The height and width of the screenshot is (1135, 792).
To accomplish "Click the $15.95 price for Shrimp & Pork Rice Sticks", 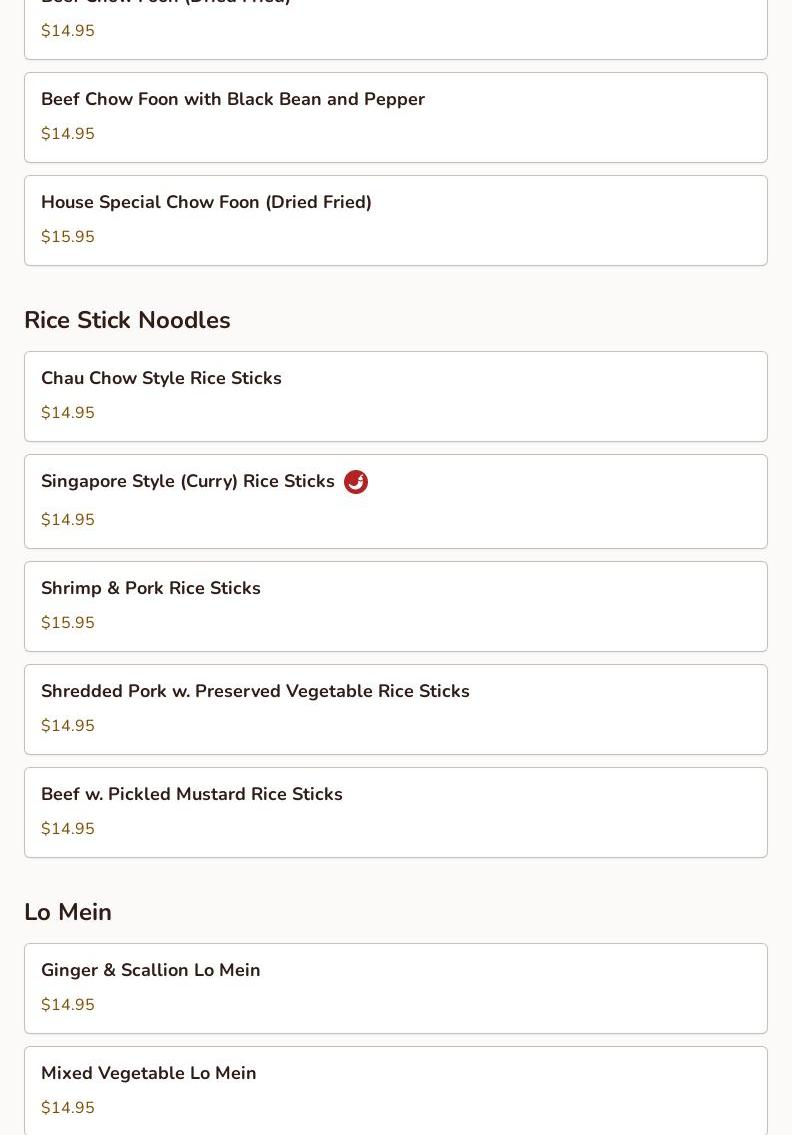I will pos(68,623).
